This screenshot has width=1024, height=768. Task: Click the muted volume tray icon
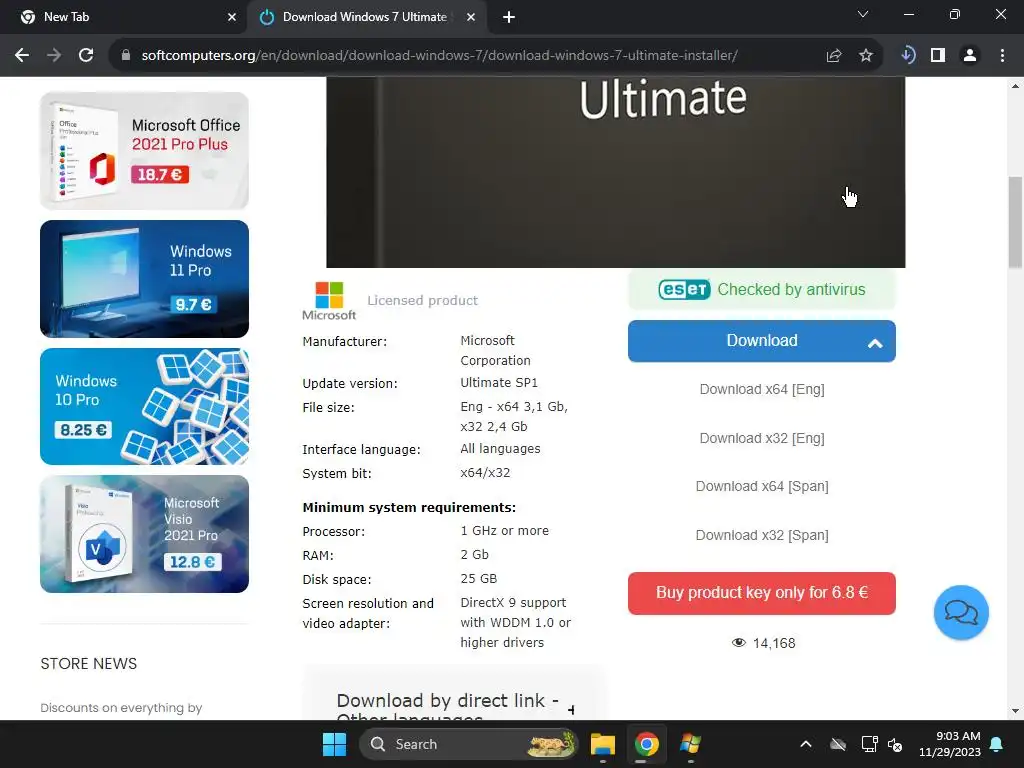895,744
